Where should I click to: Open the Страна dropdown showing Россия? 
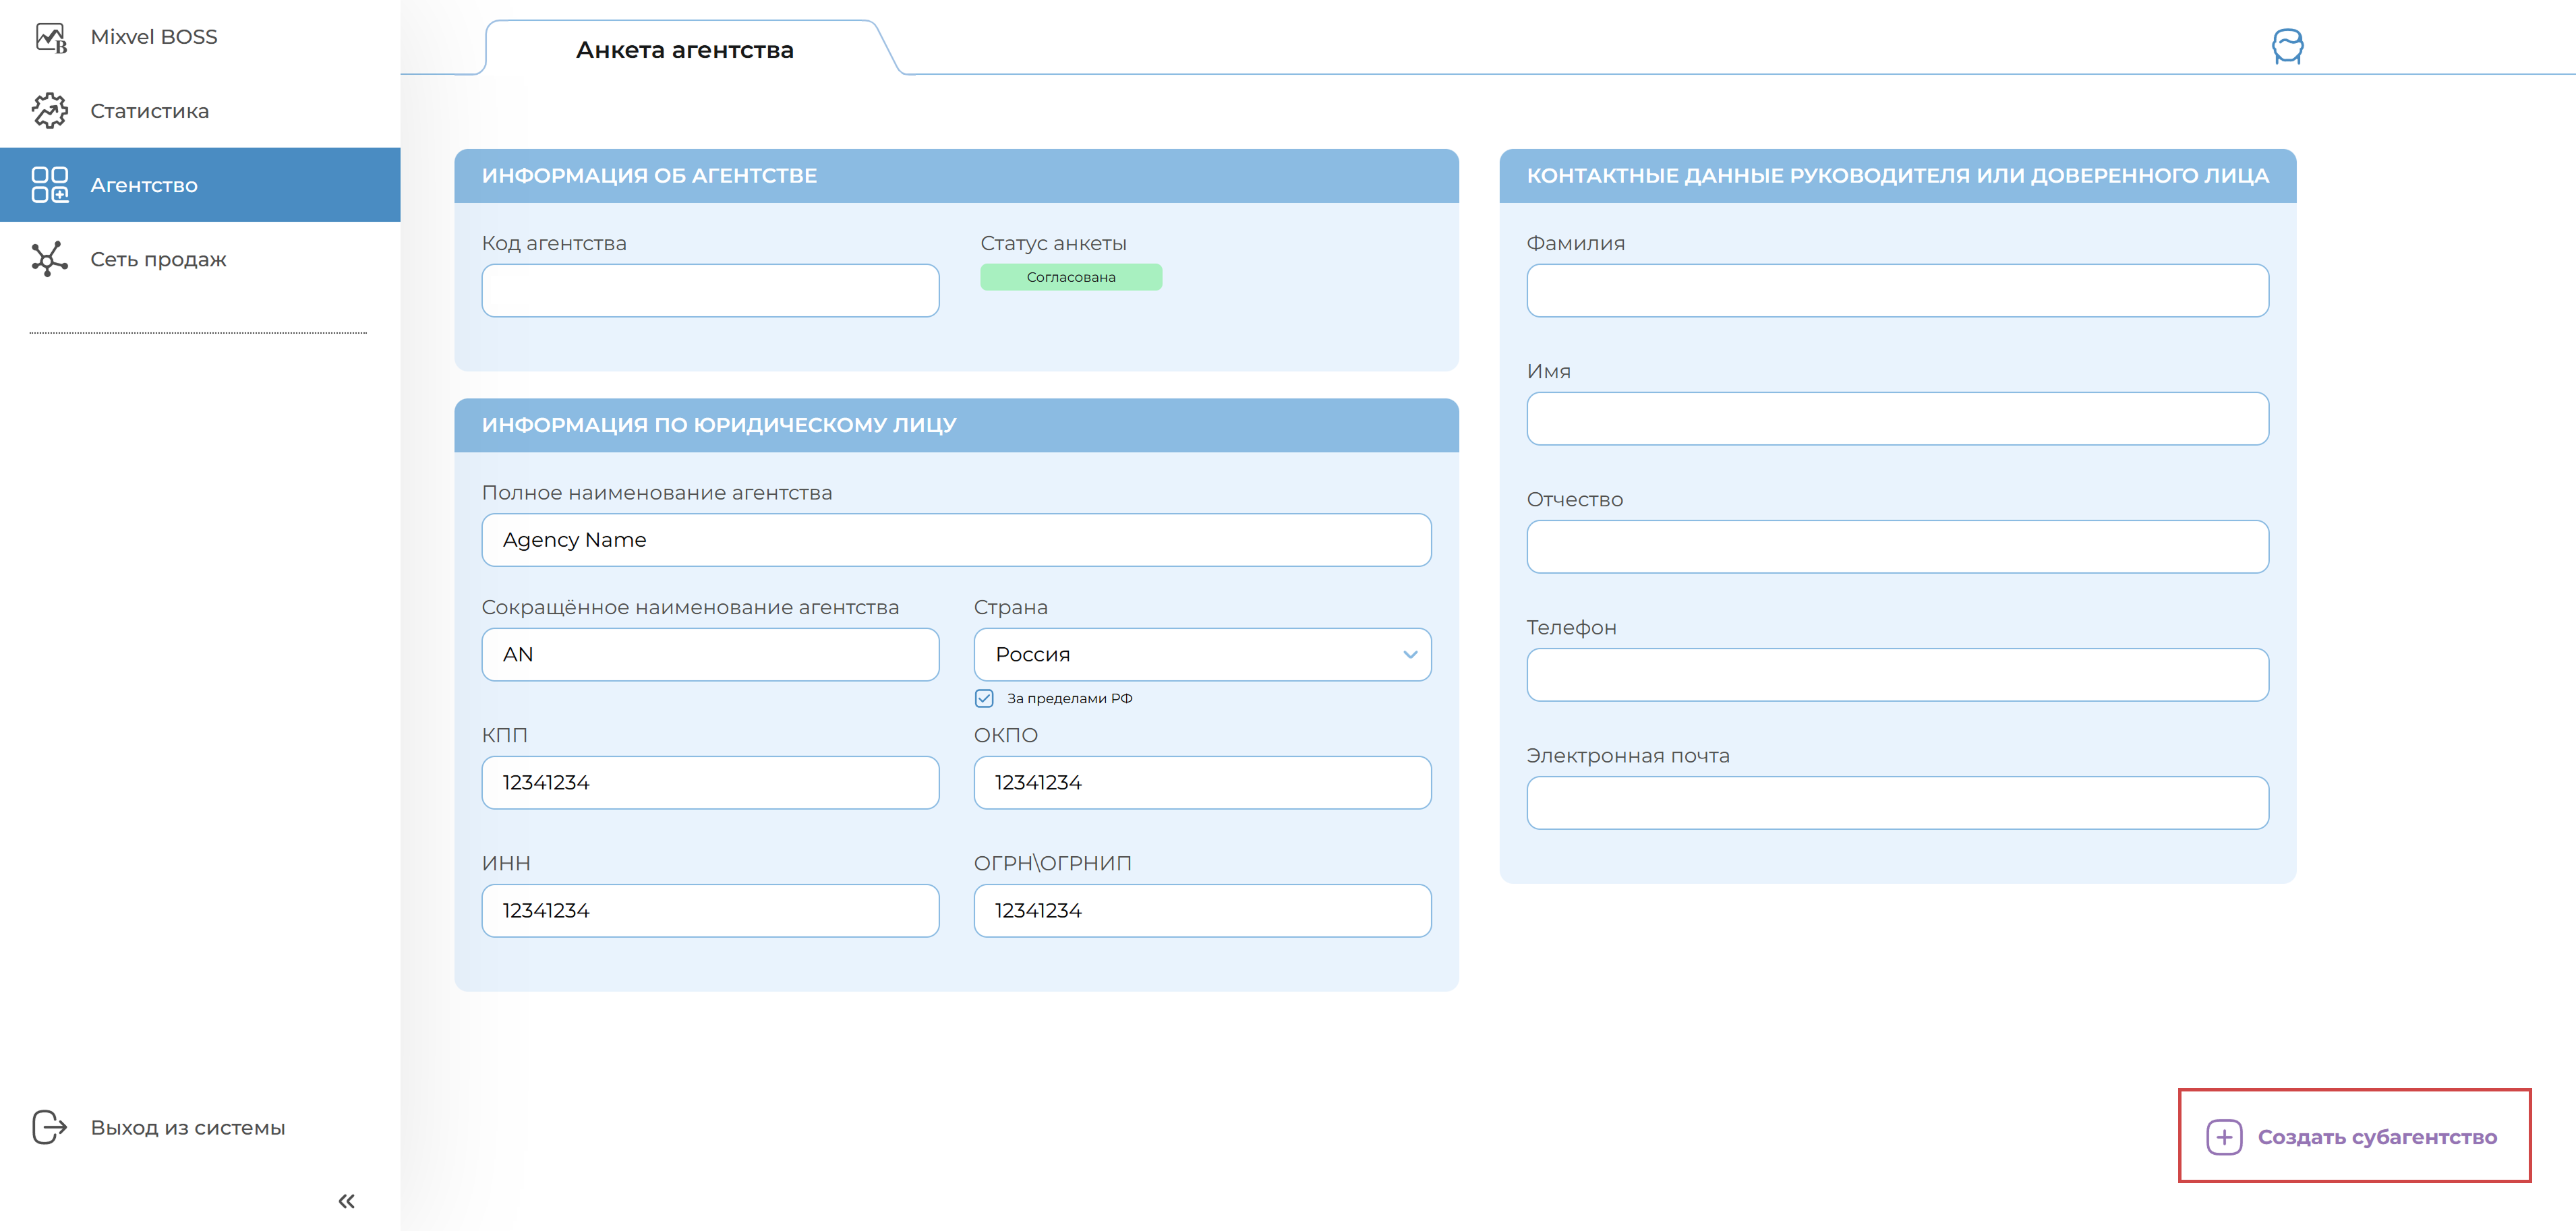pyautogui.click(x=1190, y=655)
